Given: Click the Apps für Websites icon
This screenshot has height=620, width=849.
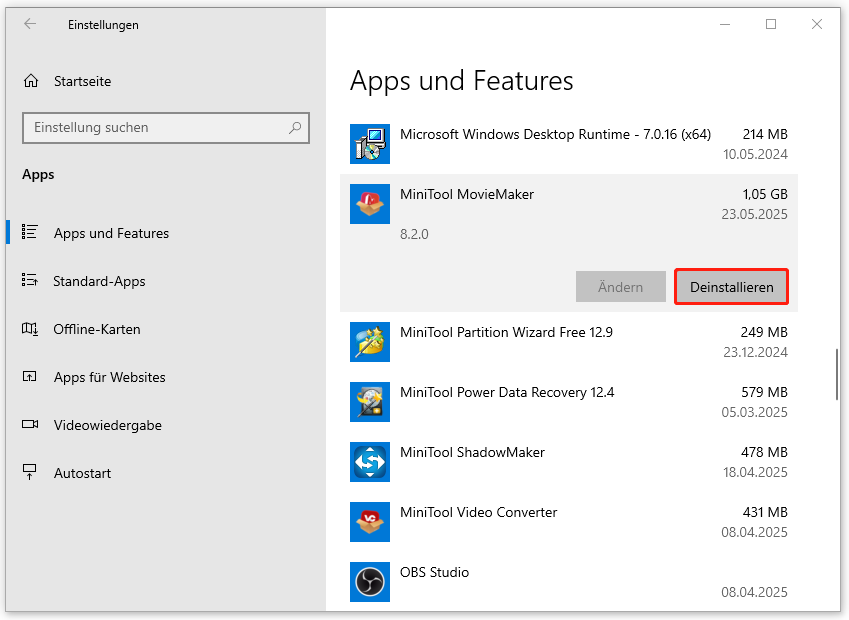Looking at the screenshot, I should [x=30, y=376].
